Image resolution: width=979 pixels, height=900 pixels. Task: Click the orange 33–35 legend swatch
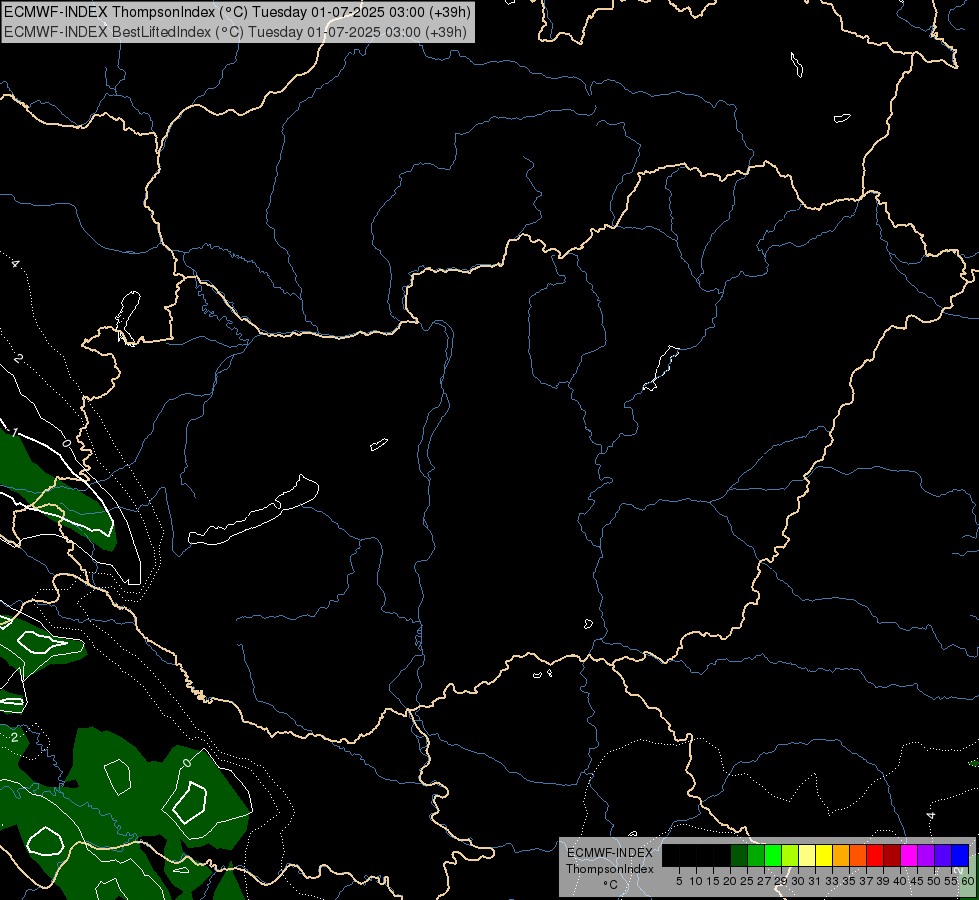[840, 856]
